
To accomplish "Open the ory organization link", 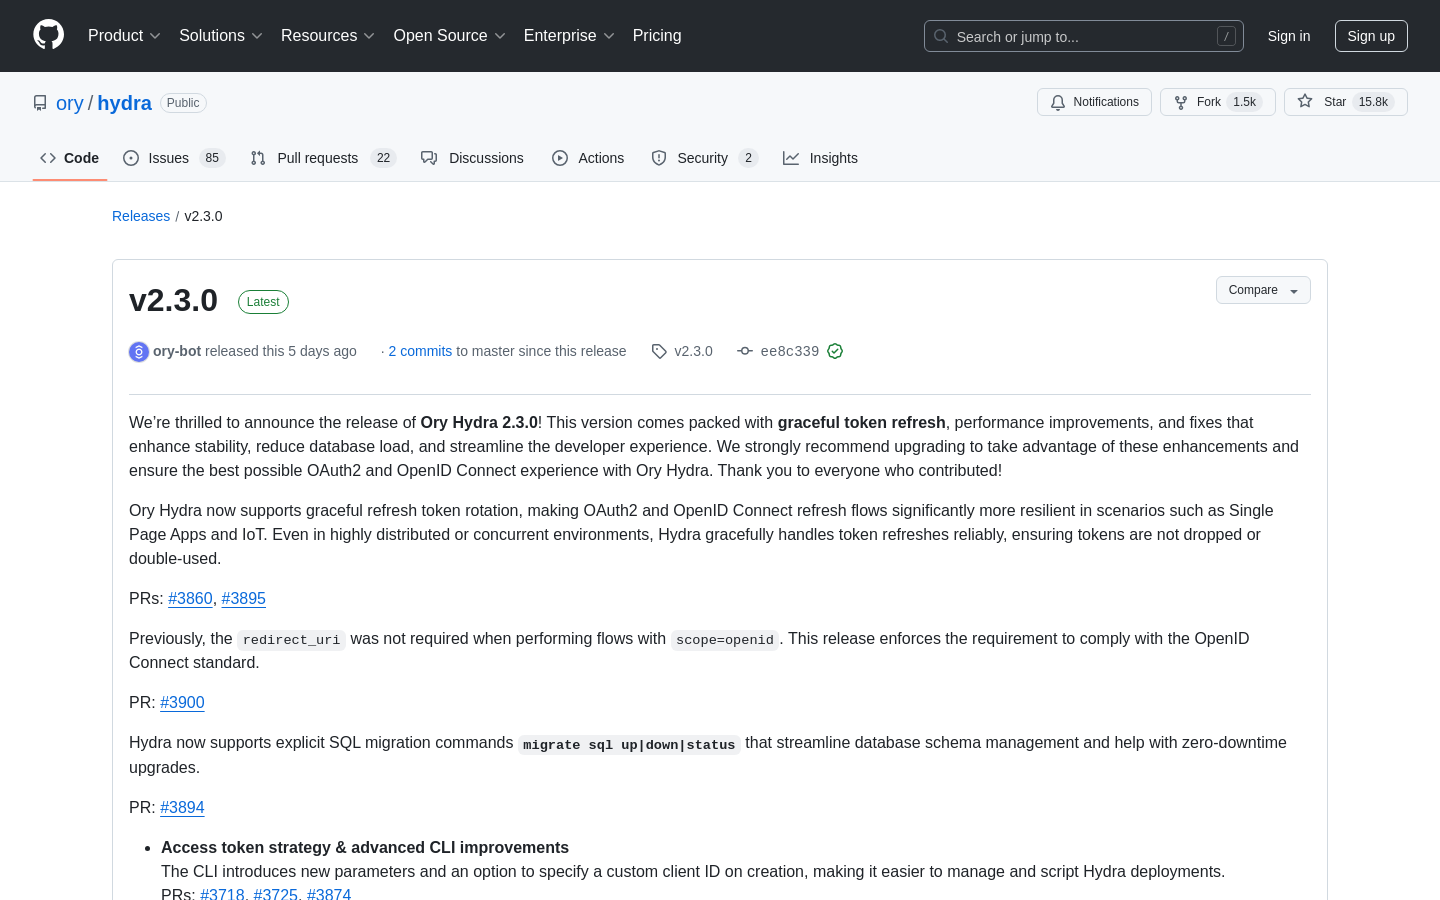I will pyautogui.click(x=70, y=103).
